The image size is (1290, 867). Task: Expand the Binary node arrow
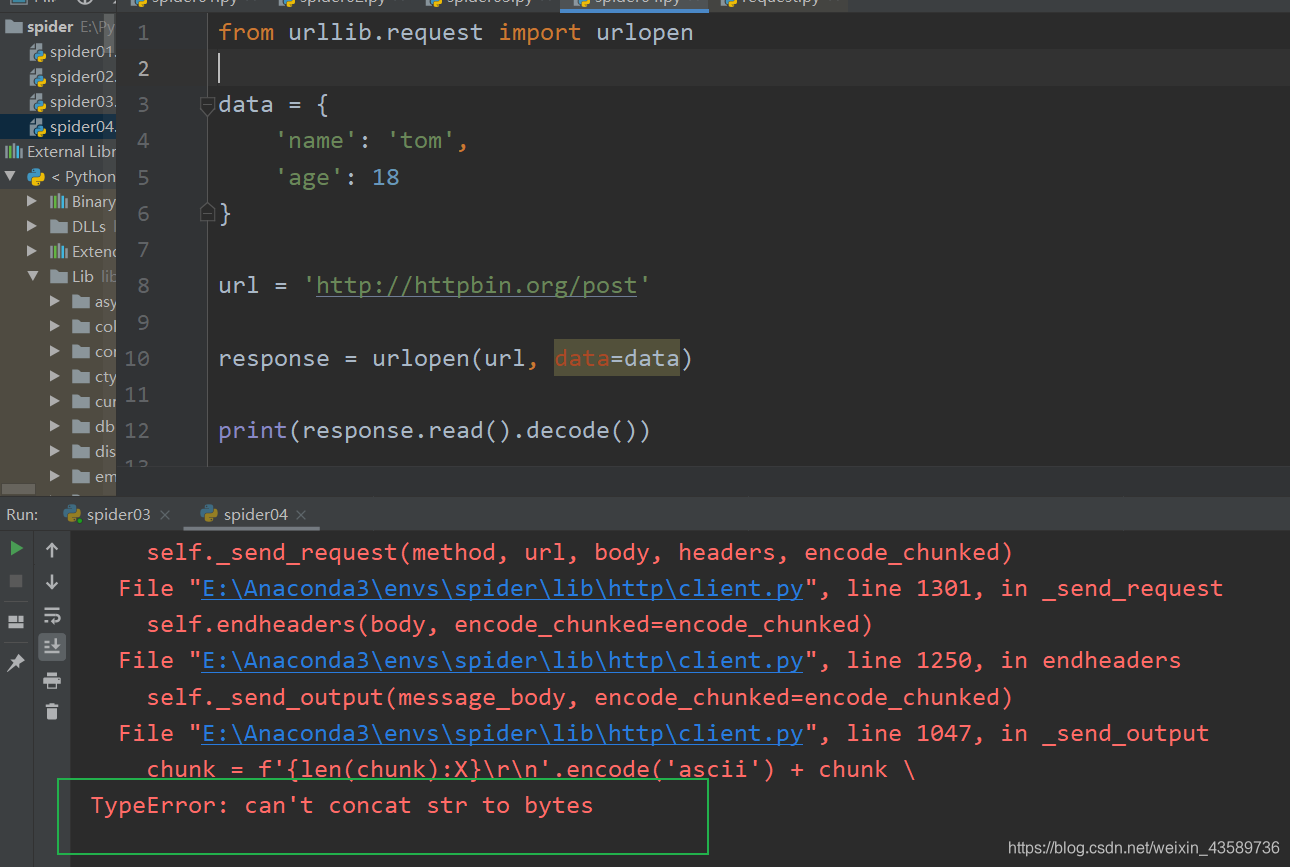(x=33, y=202)
